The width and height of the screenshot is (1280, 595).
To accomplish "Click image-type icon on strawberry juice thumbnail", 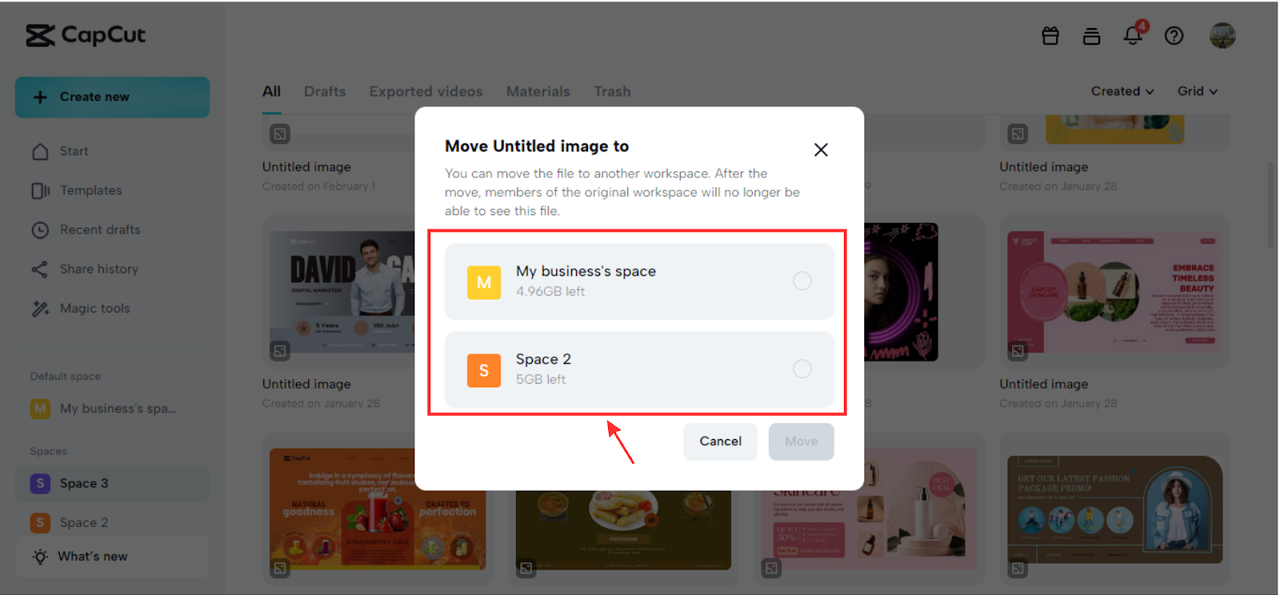I will point(280,568).
